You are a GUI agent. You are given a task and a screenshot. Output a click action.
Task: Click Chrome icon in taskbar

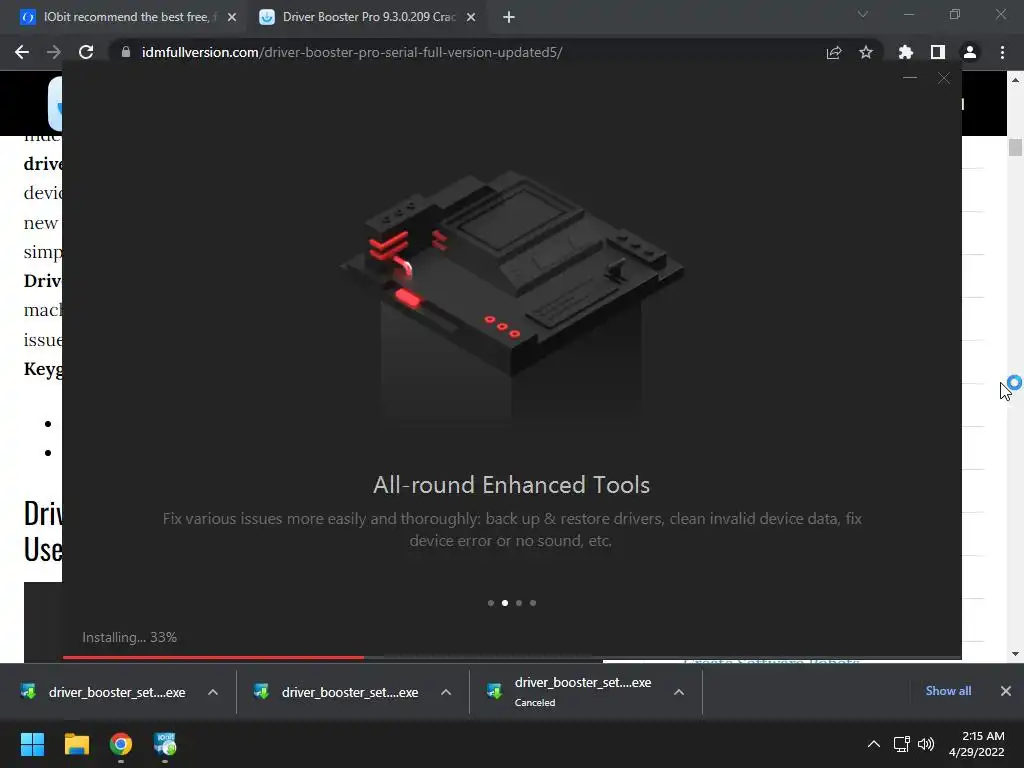(x=121, y=744)
